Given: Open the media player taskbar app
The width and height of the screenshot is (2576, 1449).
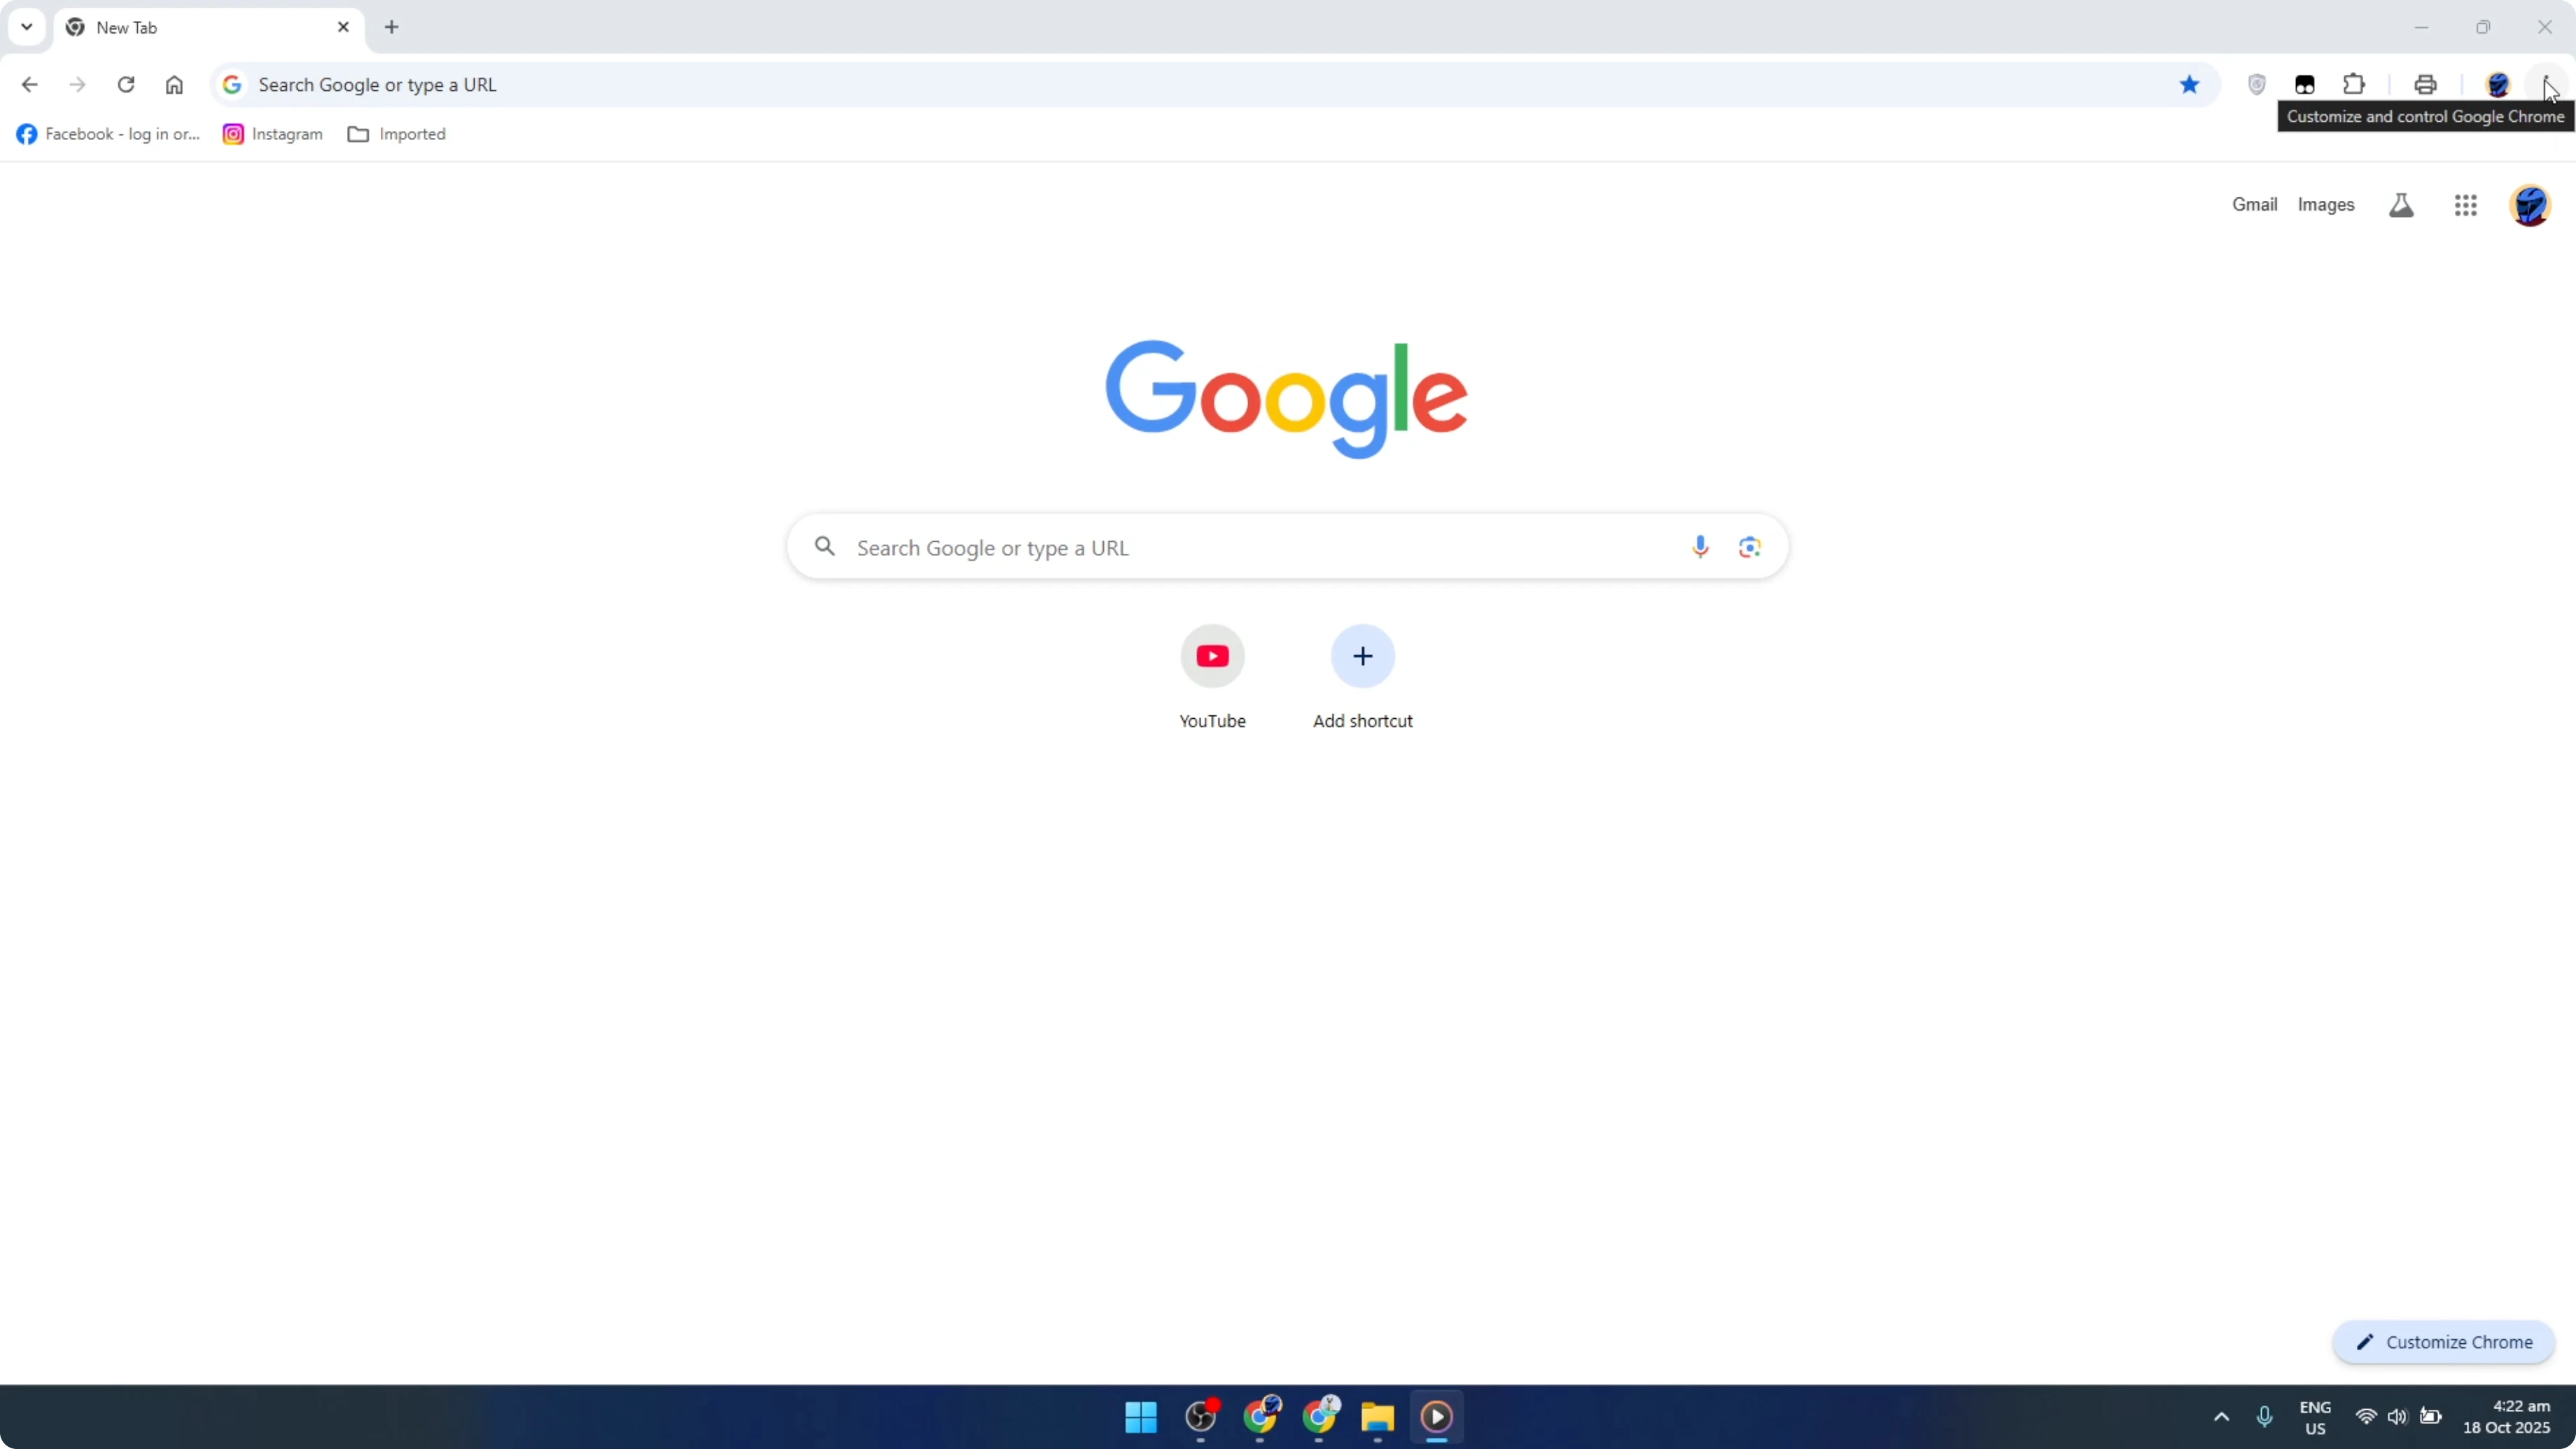Looking at the screenshot, I should tap(1437, 1416).
